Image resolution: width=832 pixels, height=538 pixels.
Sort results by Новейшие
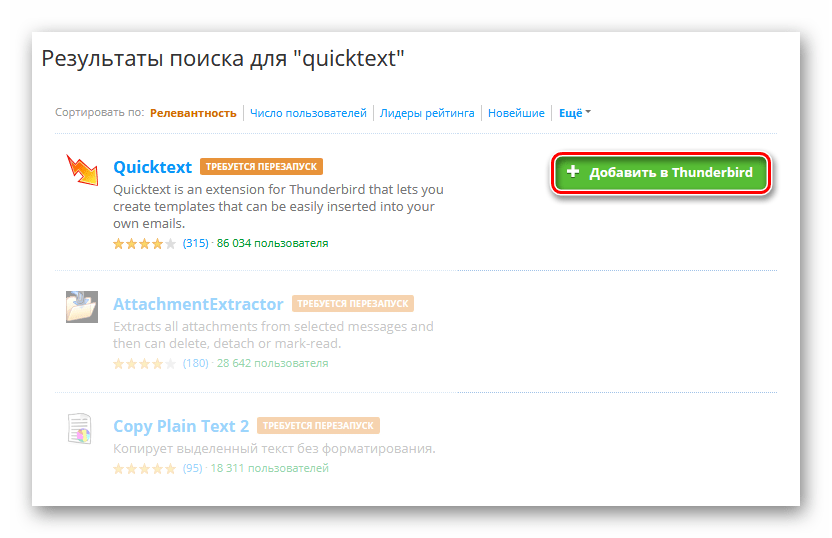516,113
